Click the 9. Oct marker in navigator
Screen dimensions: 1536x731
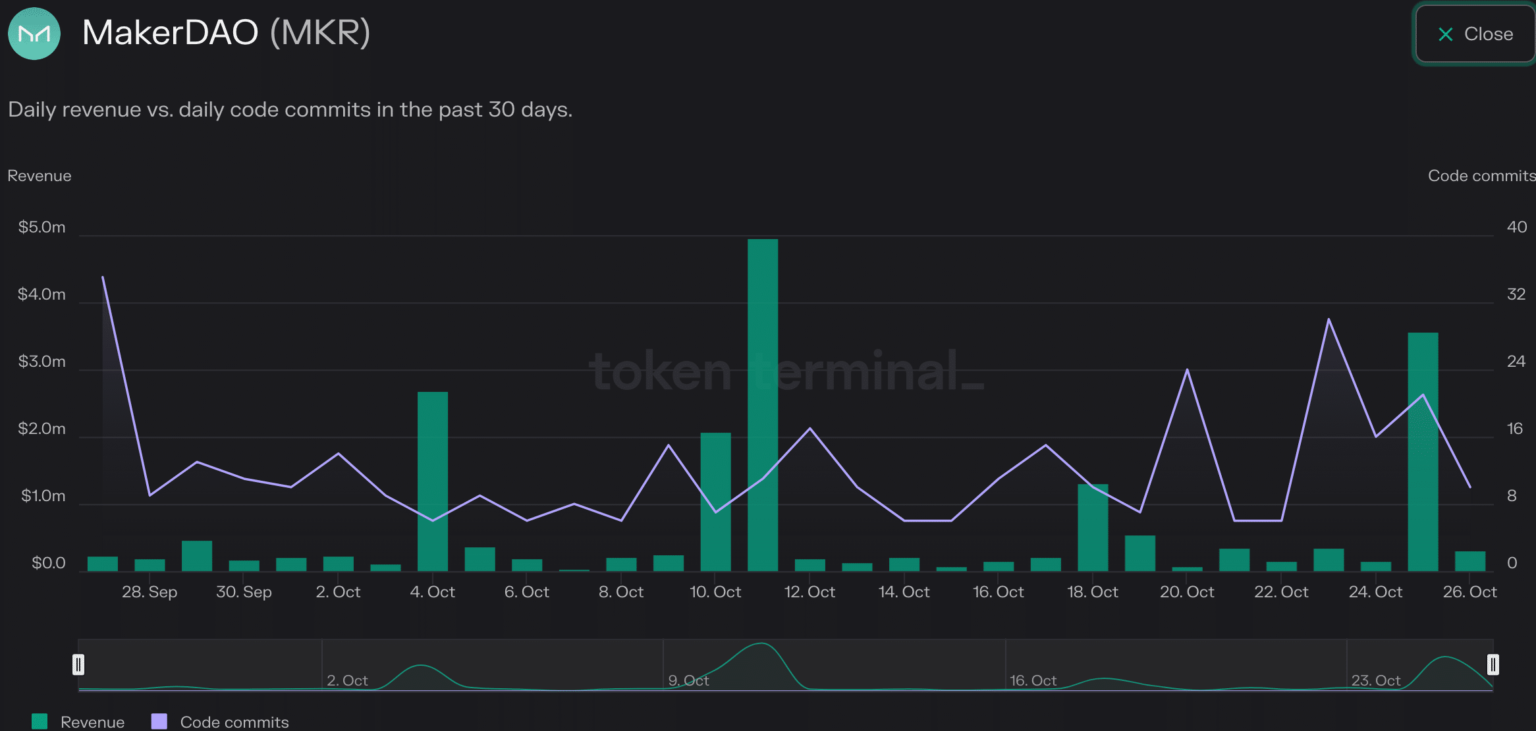689,680
